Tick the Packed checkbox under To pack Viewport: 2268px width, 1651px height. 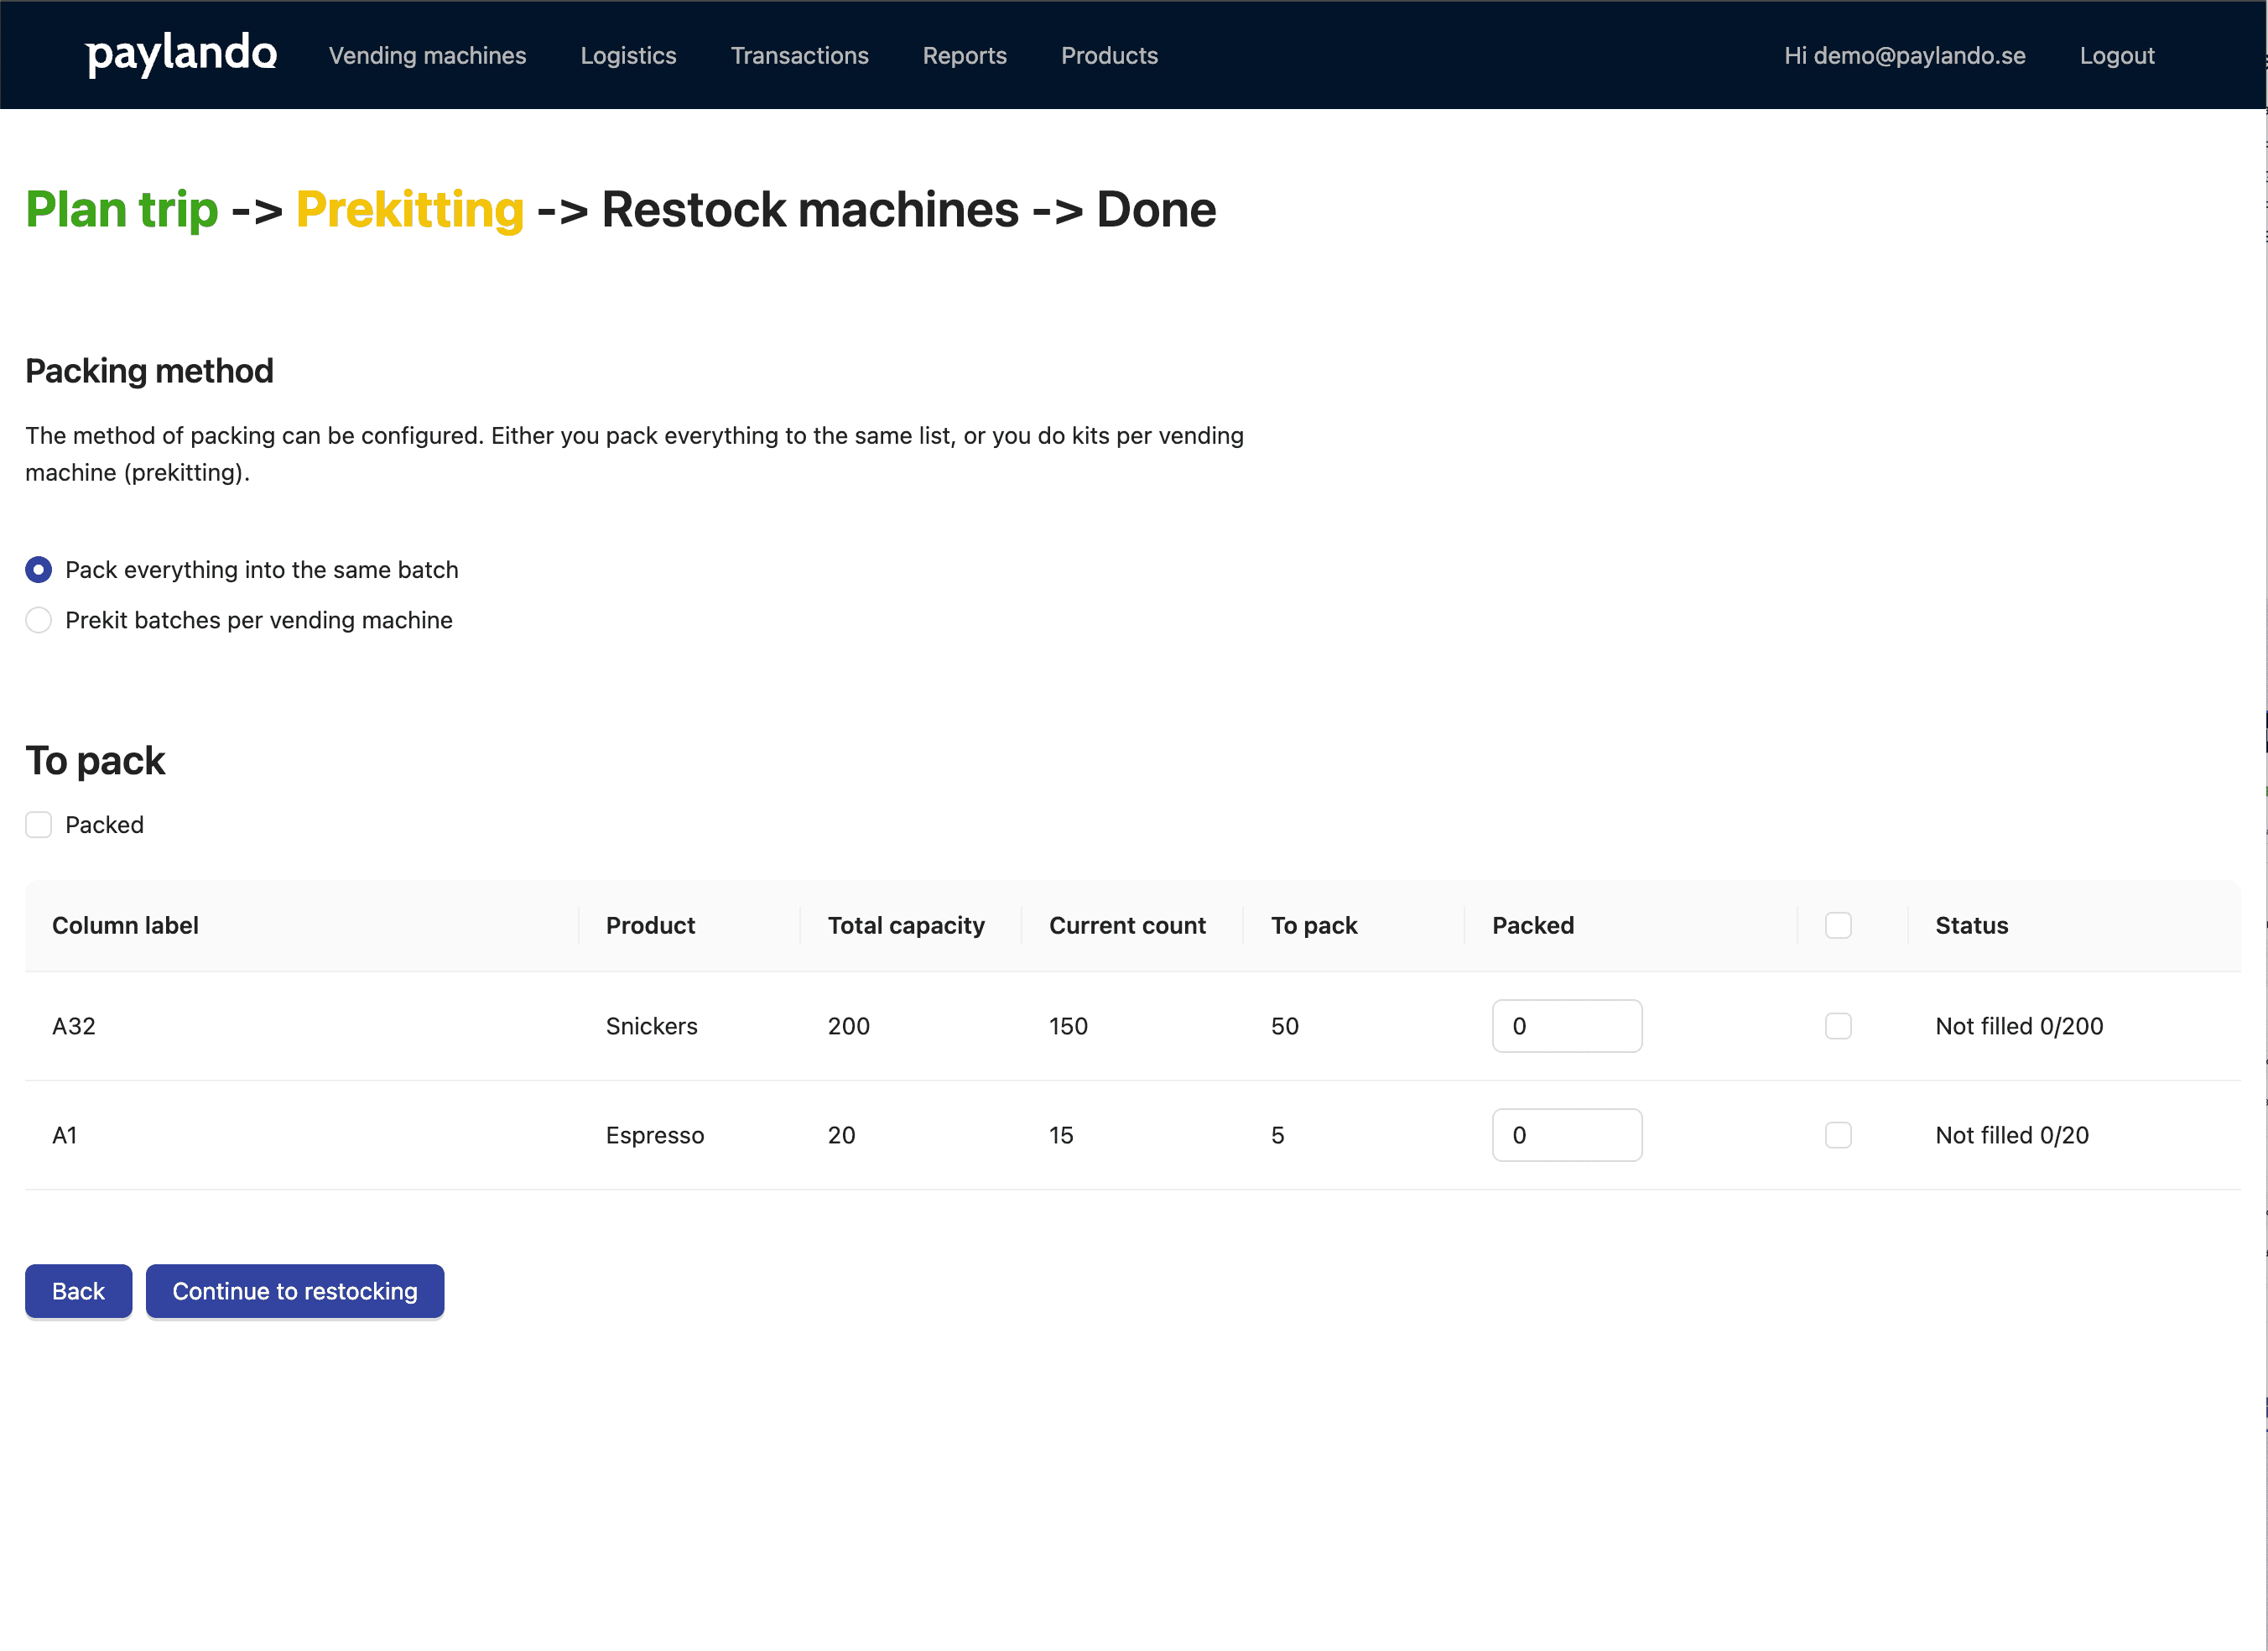(38, 825)
